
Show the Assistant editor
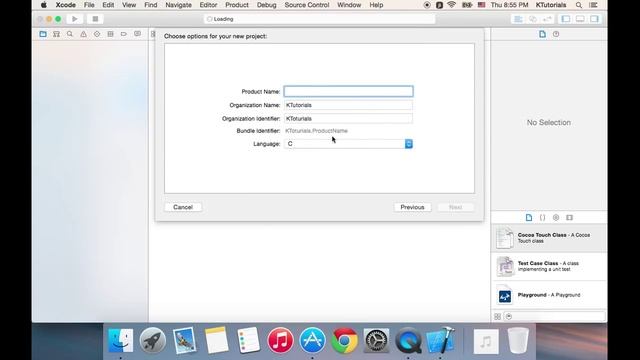[x=533, y=19]
